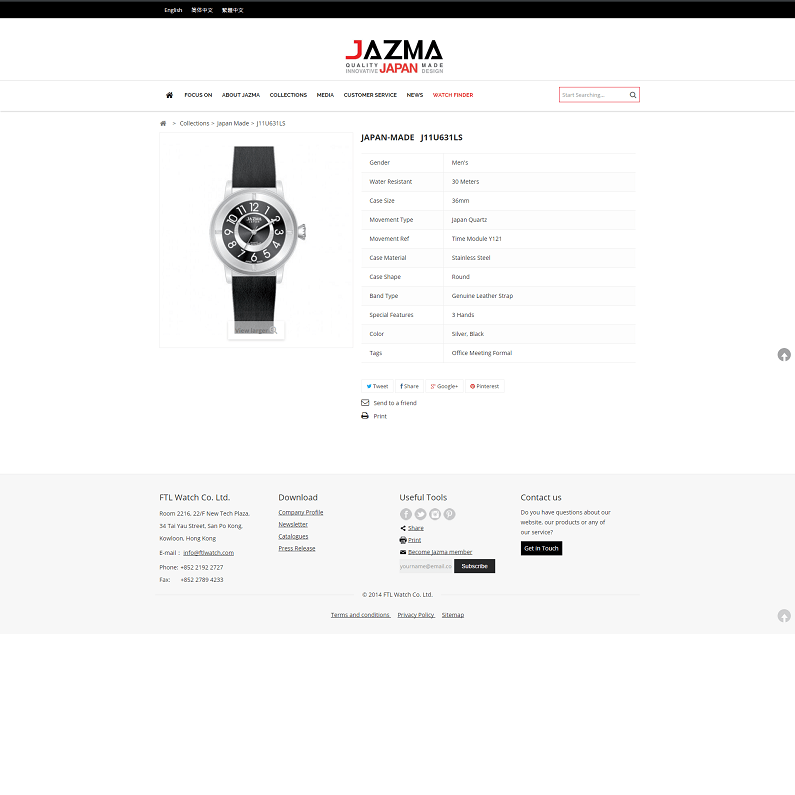Click the footer Twitter circle icon
Screen dimensions: 795x795
[x=420, y=514]
